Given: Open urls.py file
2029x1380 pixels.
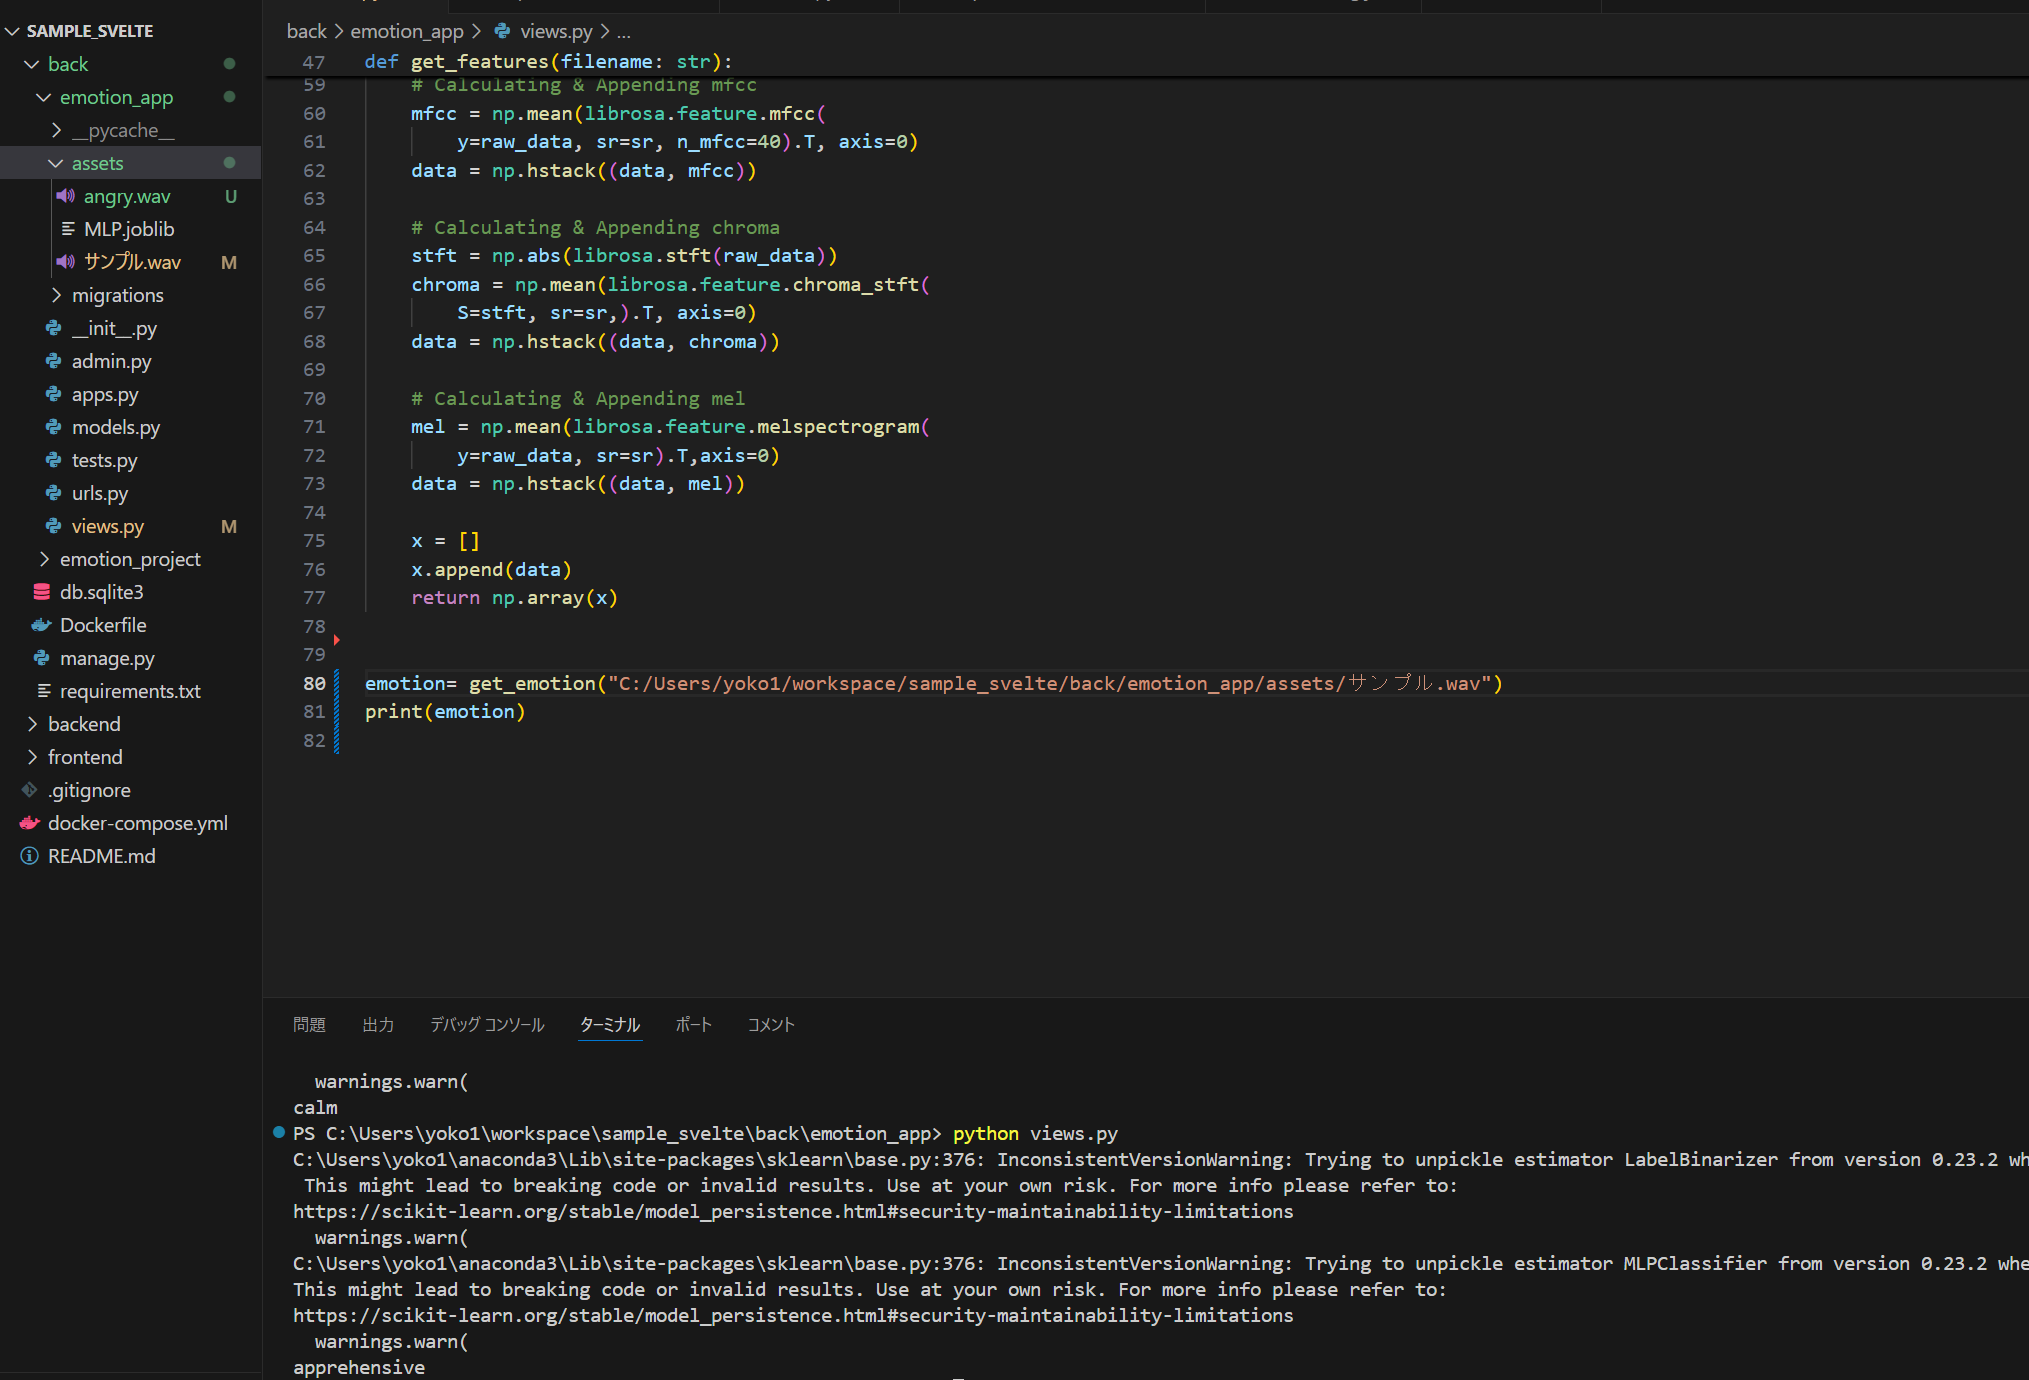Looking at the screenshot, I should pos(100,493).
